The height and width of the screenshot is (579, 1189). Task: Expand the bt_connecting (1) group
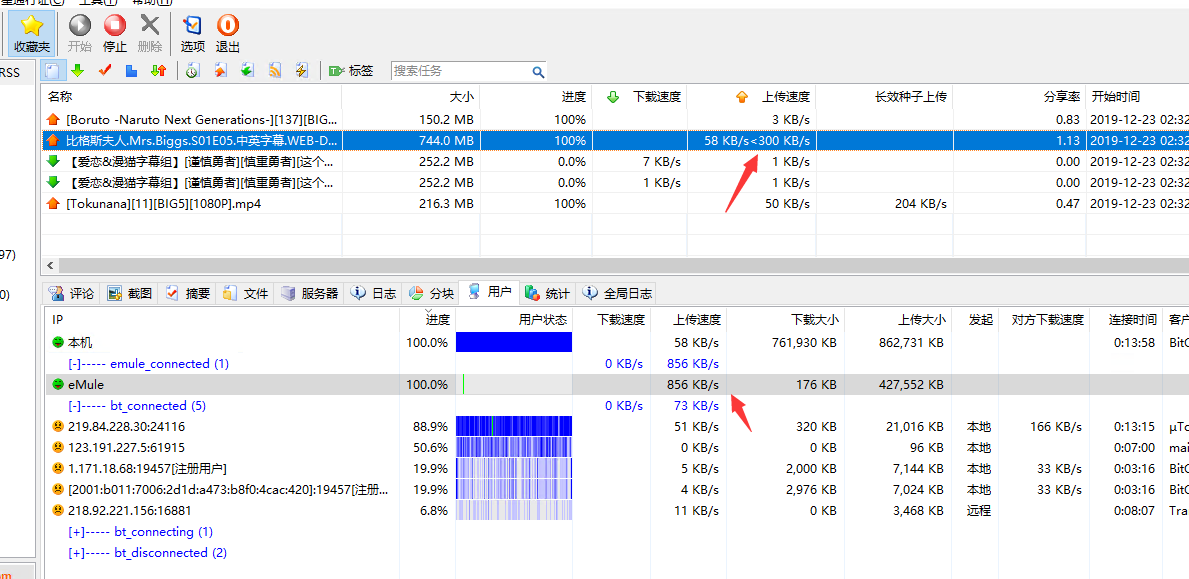(75, 532)
